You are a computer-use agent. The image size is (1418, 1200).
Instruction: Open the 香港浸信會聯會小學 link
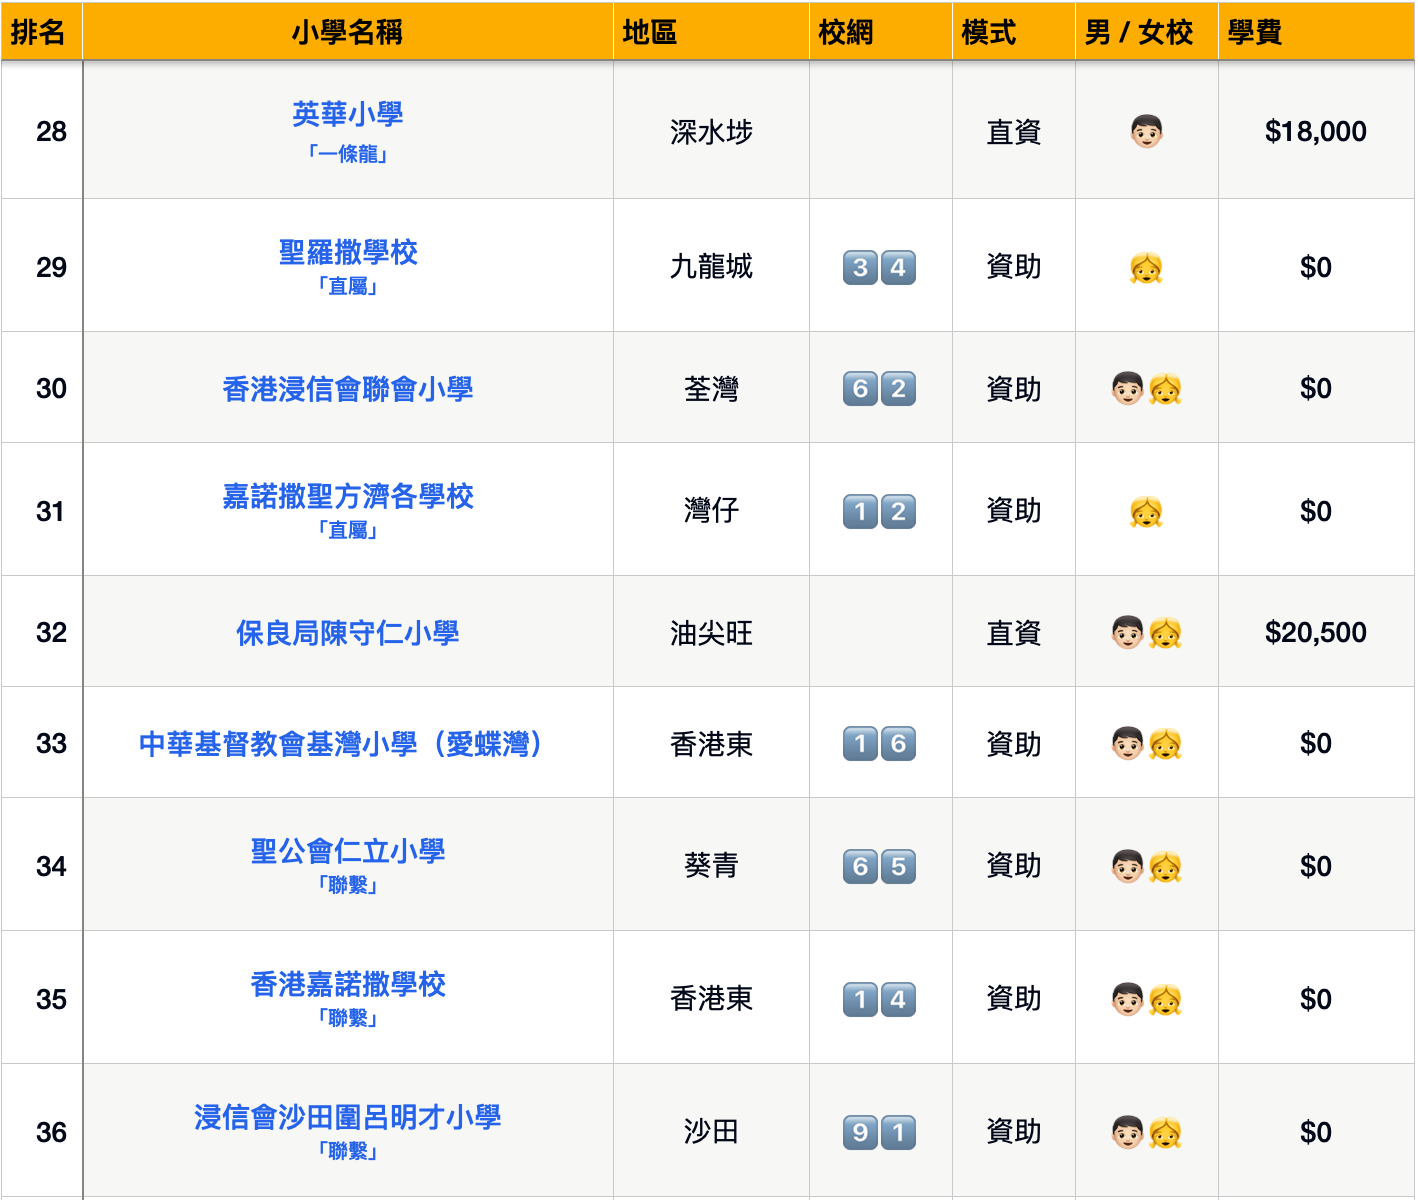348,389
